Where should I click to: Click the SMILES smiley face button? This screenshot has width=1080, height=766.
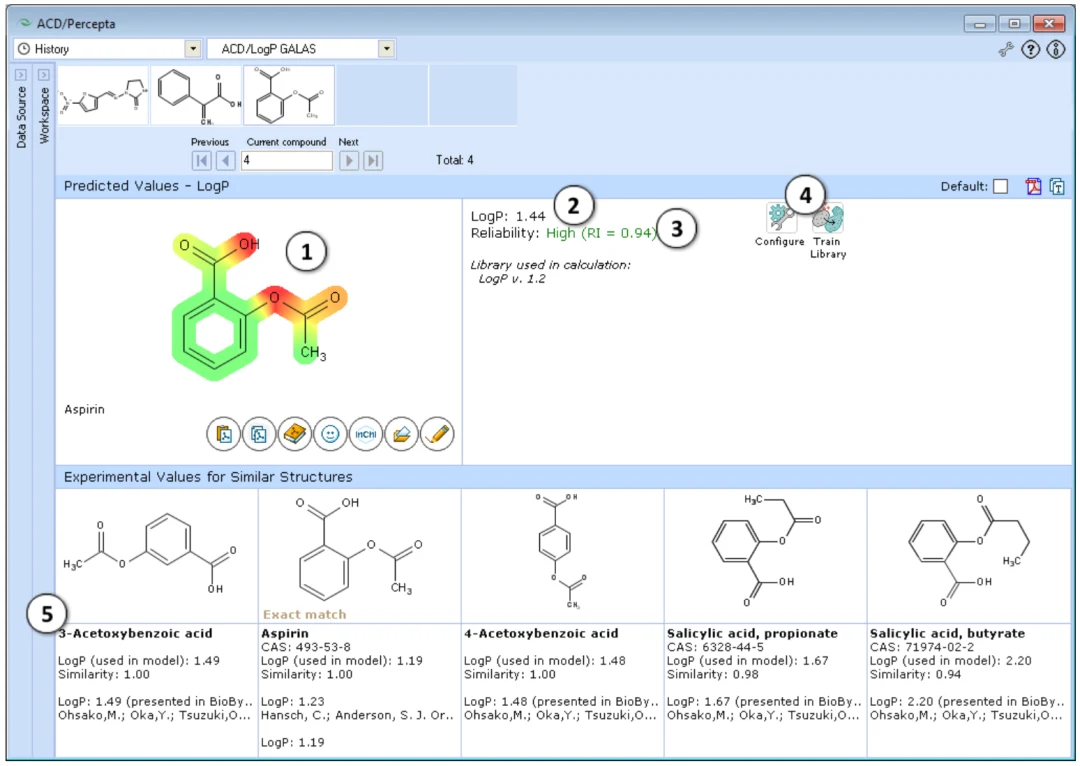pos(331,434)
